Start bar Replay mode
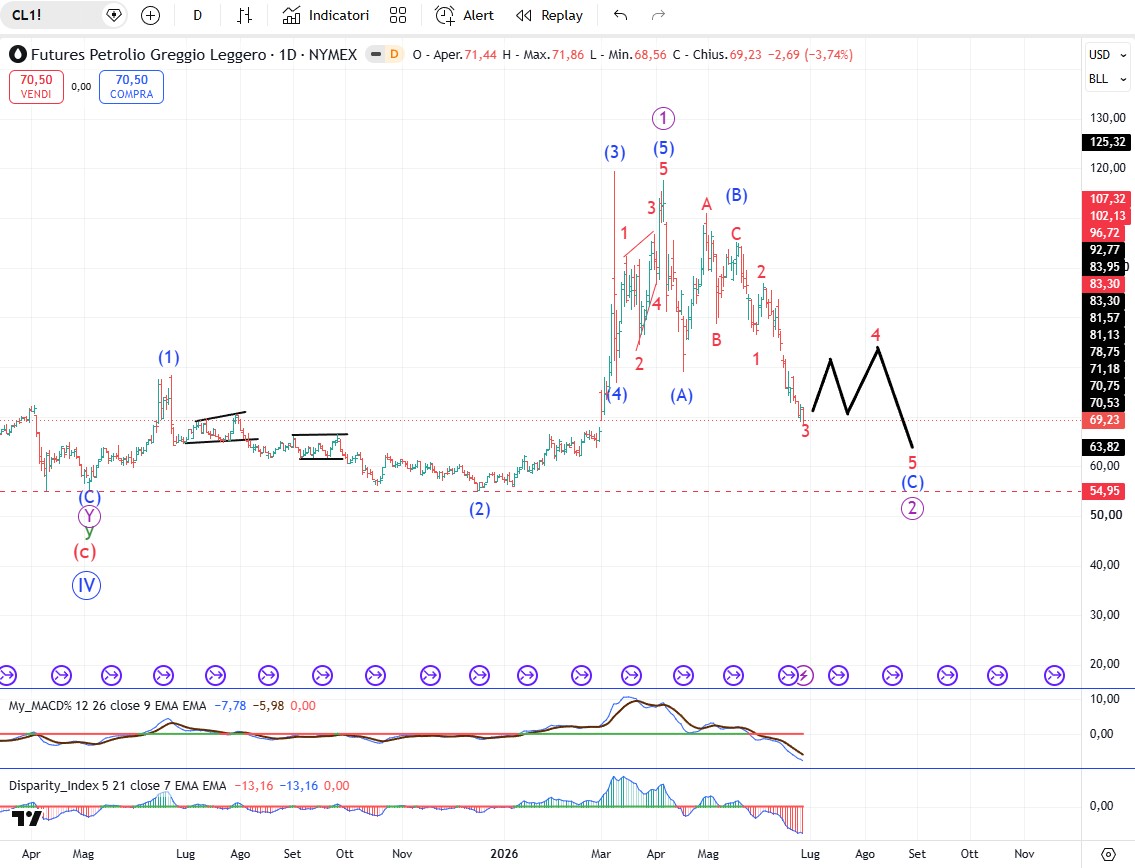 pyautogui.click(x=549, y=15)
